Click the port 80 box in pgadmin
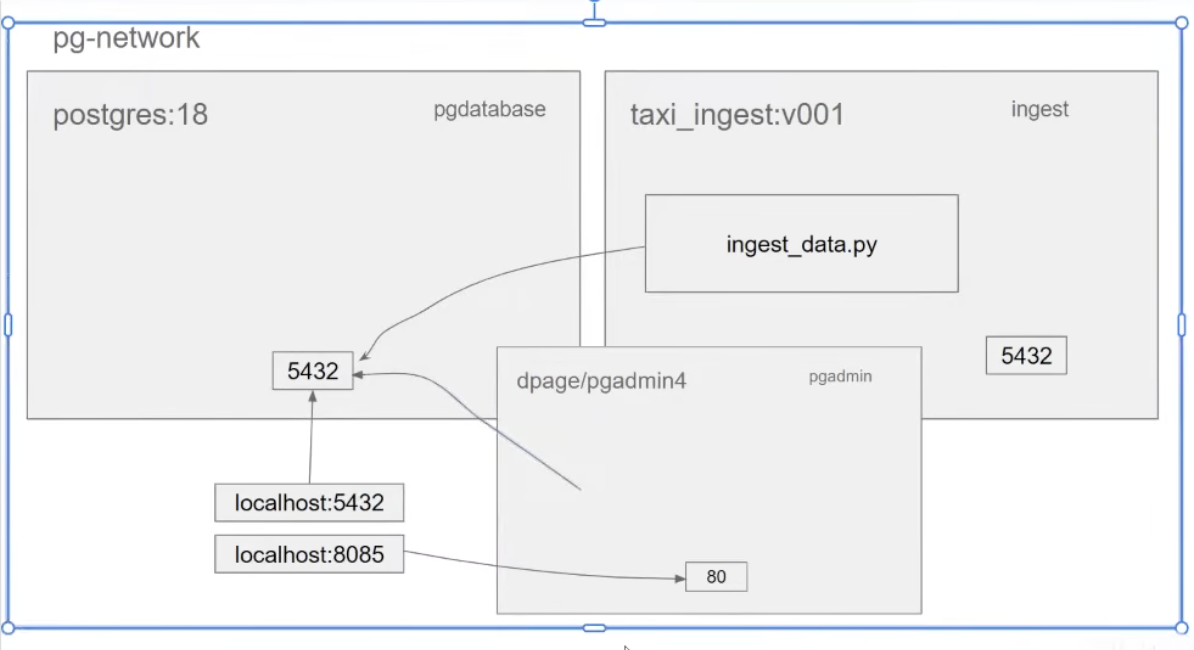Screen dimensions: 1194x650 (716, 577)
